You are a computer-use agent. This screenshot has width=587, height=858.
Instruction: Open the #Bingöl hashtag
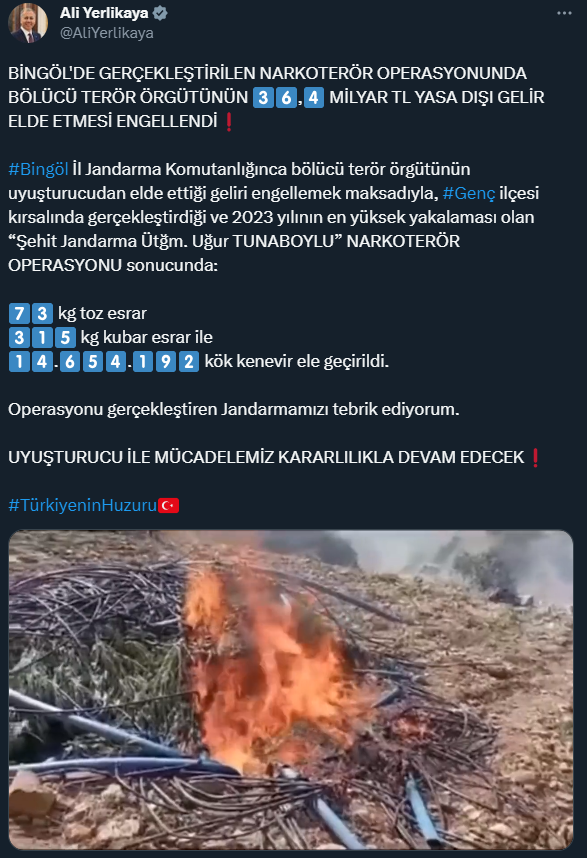[x=38, y=170]
